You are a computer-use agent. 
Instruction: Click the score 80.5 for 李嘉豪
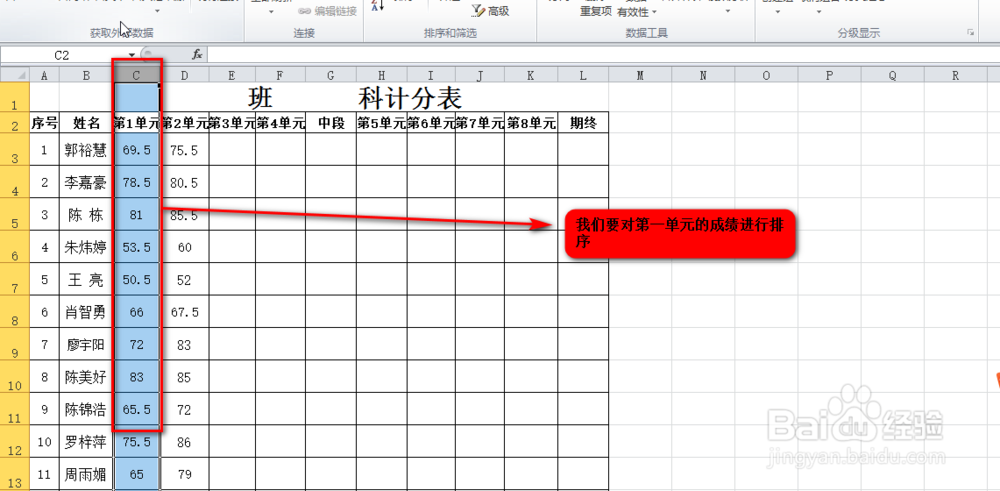(184, 182)
